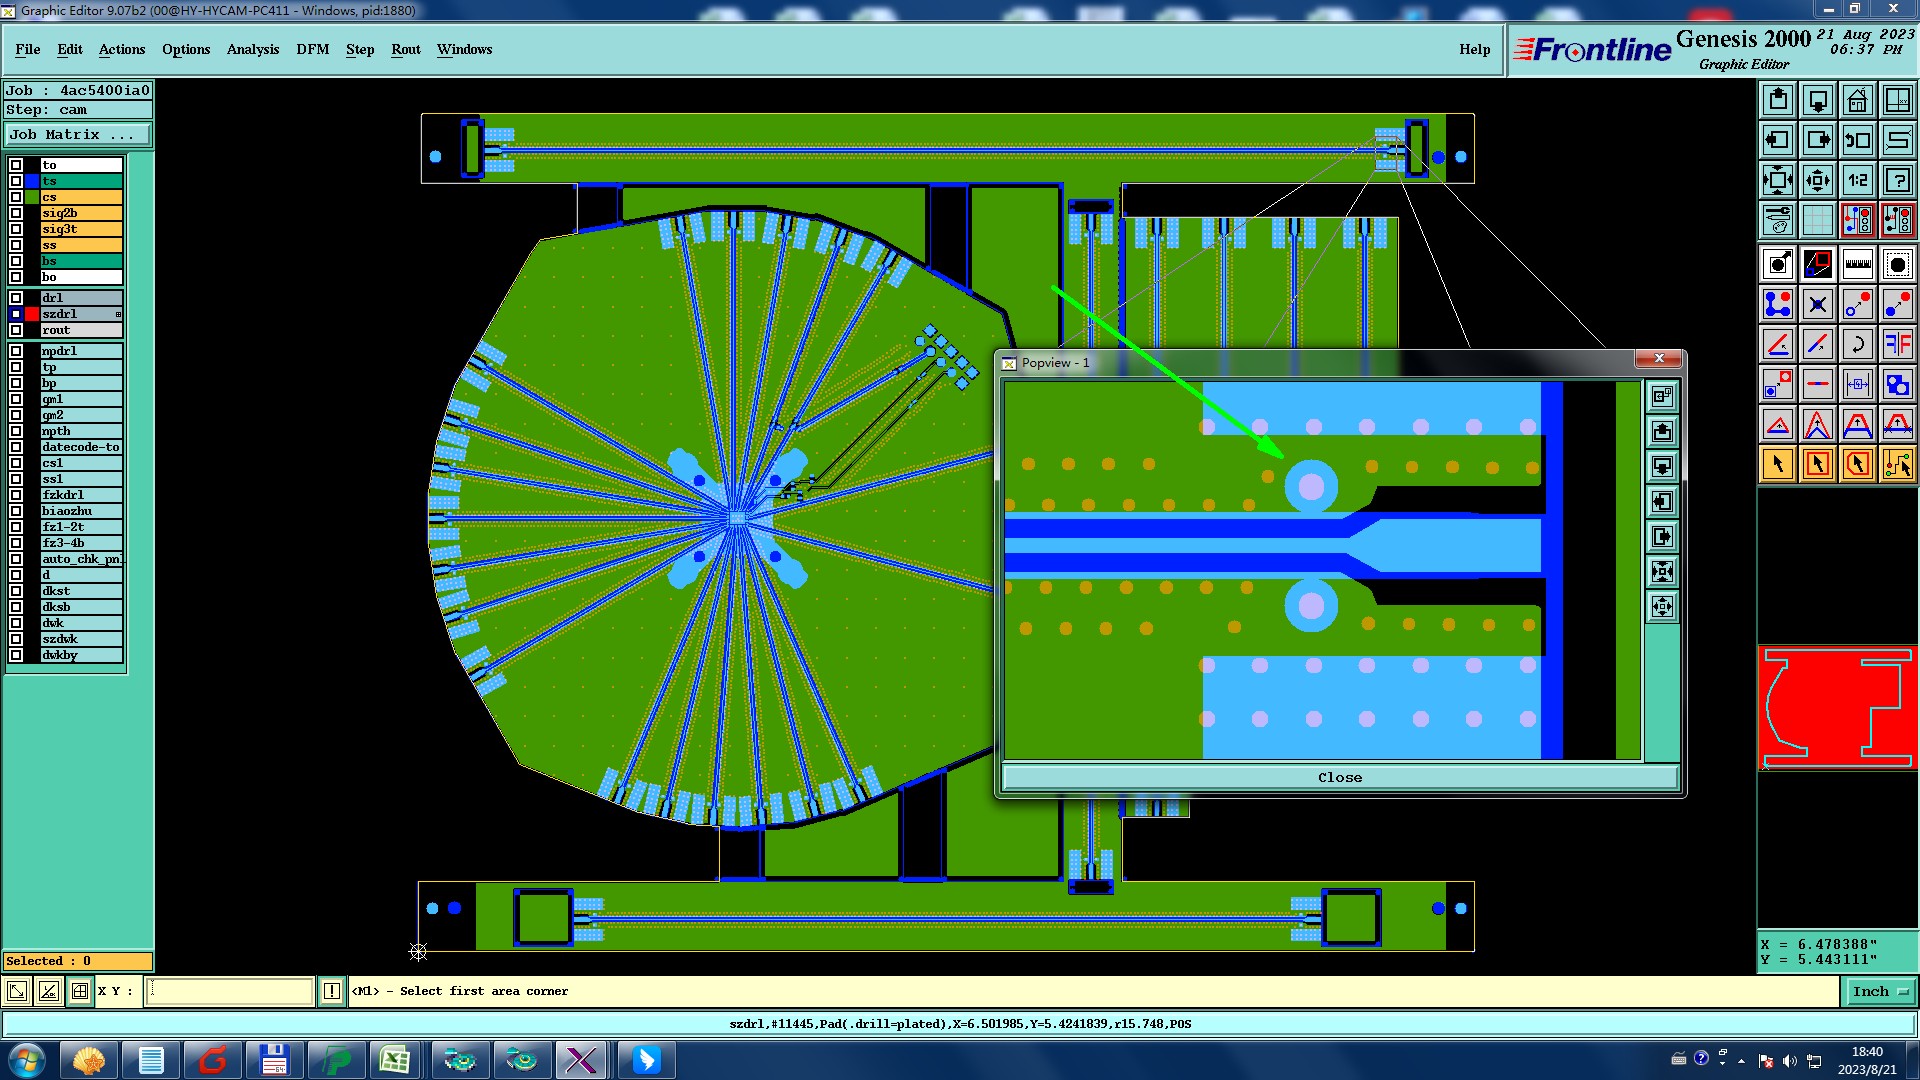Open the Analysis menu

(x=252, y=49)
